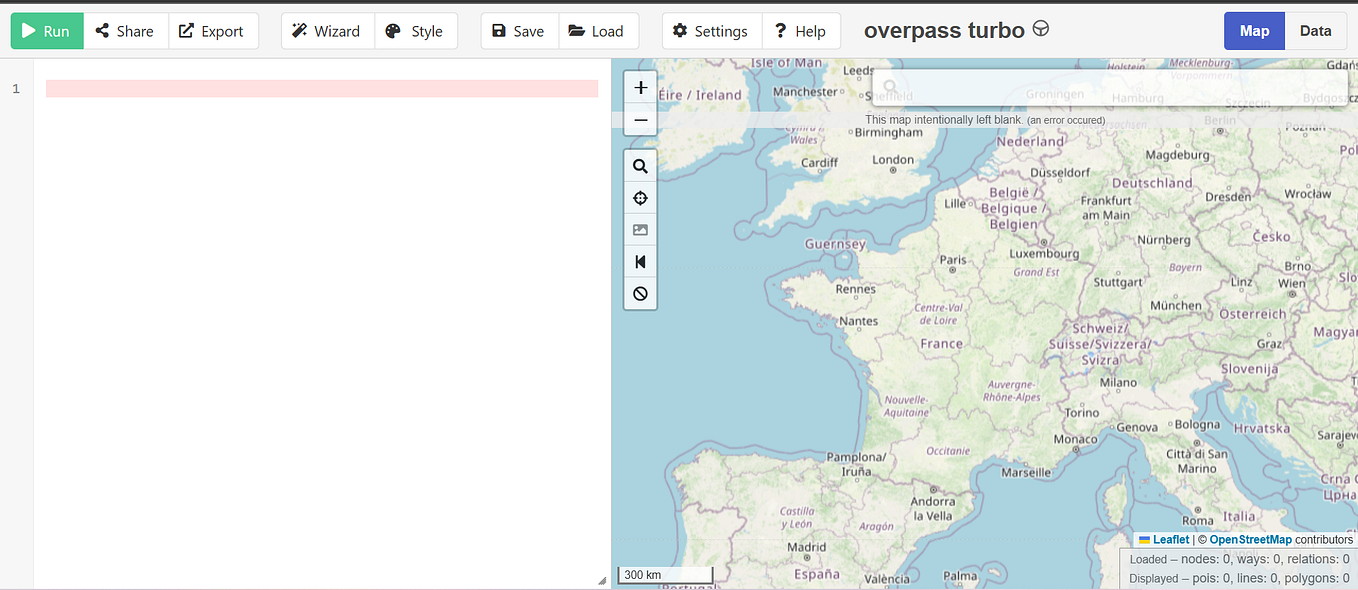The width and height of the screenshot is (1358, 590).
Task: Click the Leaflet attribution link
Action: [1171, 539]
